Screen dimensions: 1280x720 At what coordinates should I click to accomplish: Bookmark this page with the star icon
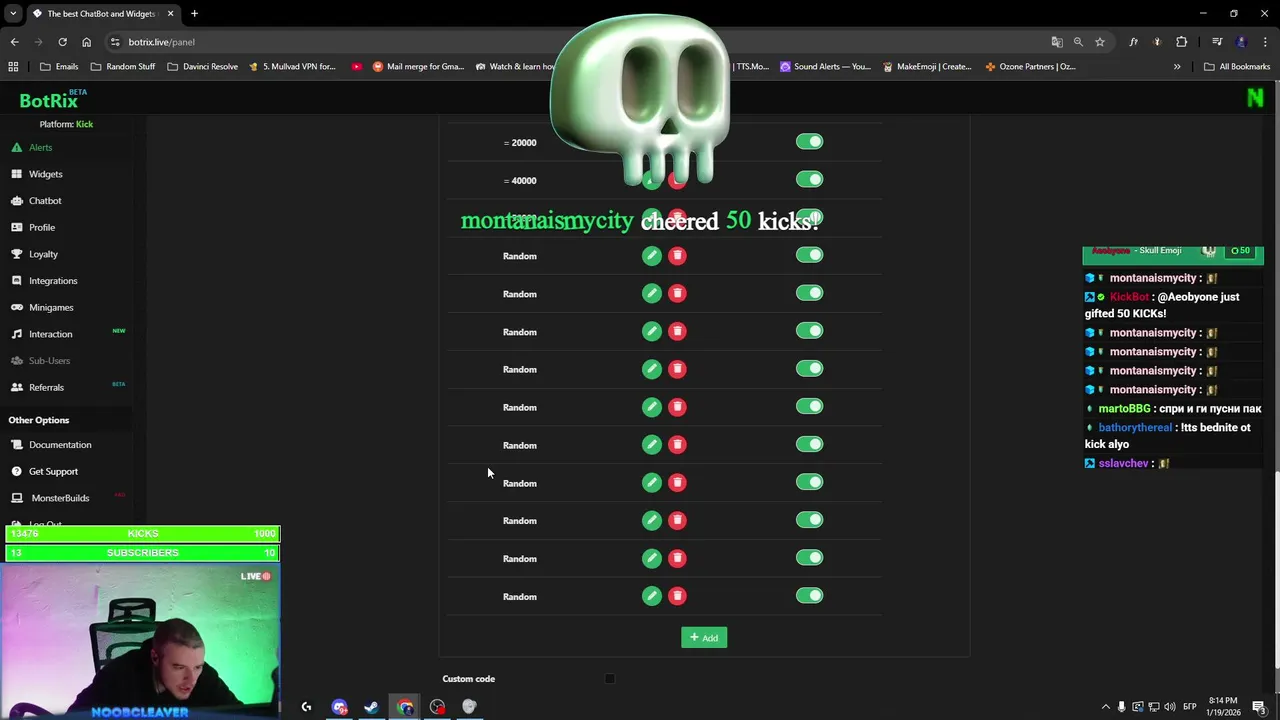[1100, 42]
